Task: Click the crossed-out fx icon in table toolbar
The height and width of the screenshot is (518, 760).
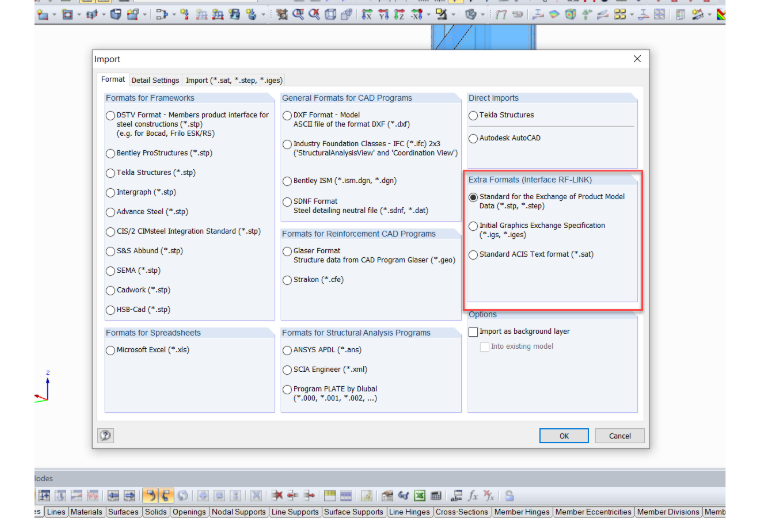Action: click(x=488, y=496)
